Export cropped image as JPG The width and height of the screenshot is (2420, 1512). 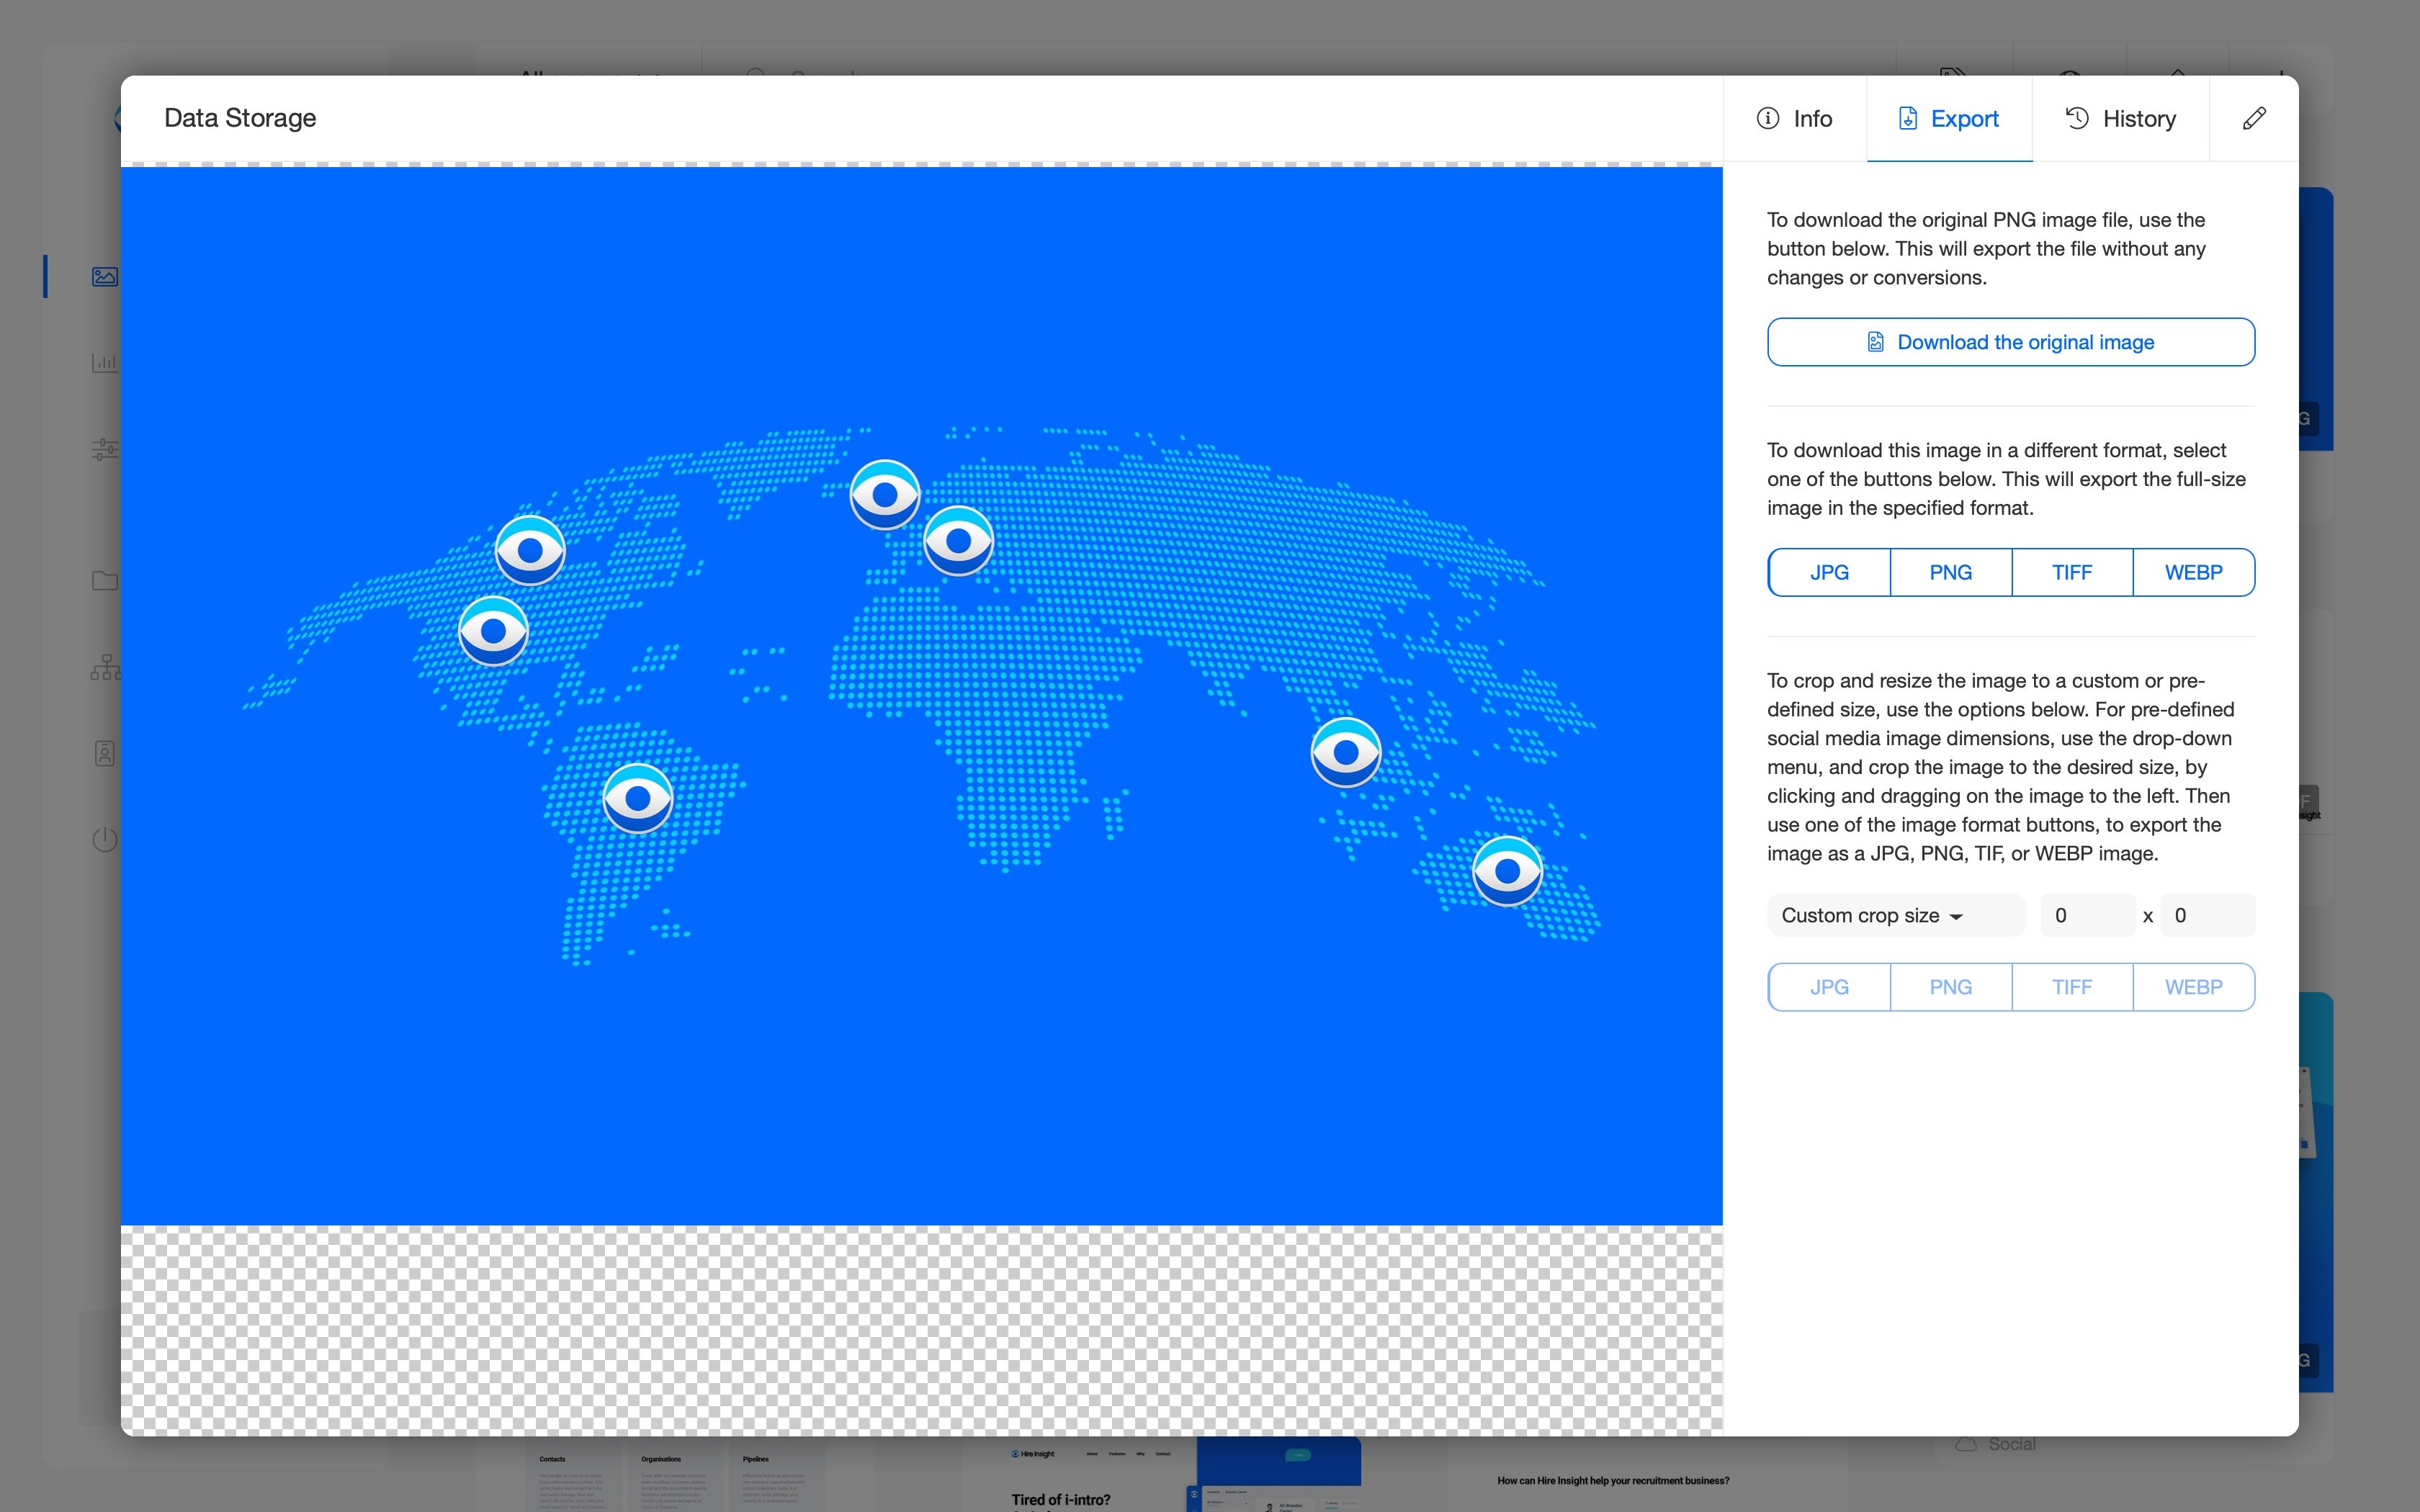[x=1829, y=987]
